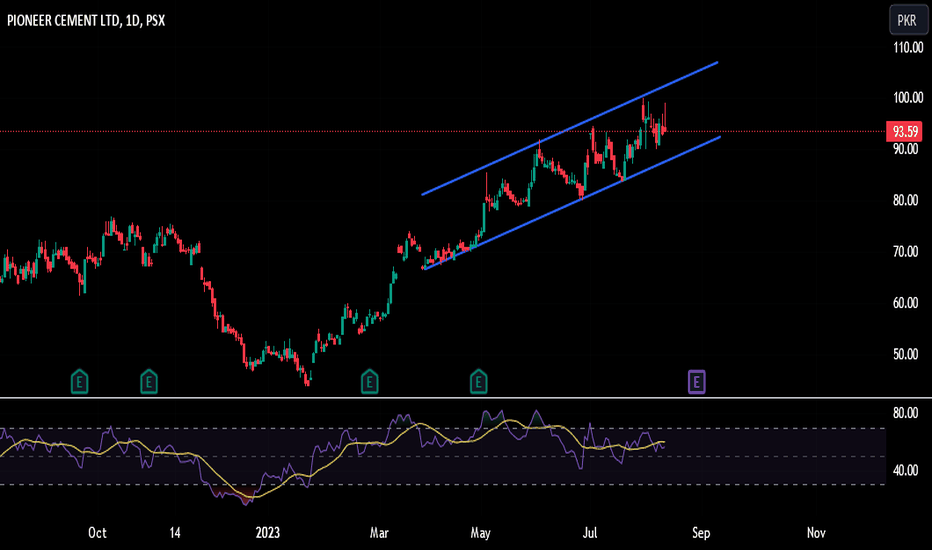The height and width of the screenshot is (550, 932).
Task: Open the earnings marker below October candles
Action: coord(80,382)
